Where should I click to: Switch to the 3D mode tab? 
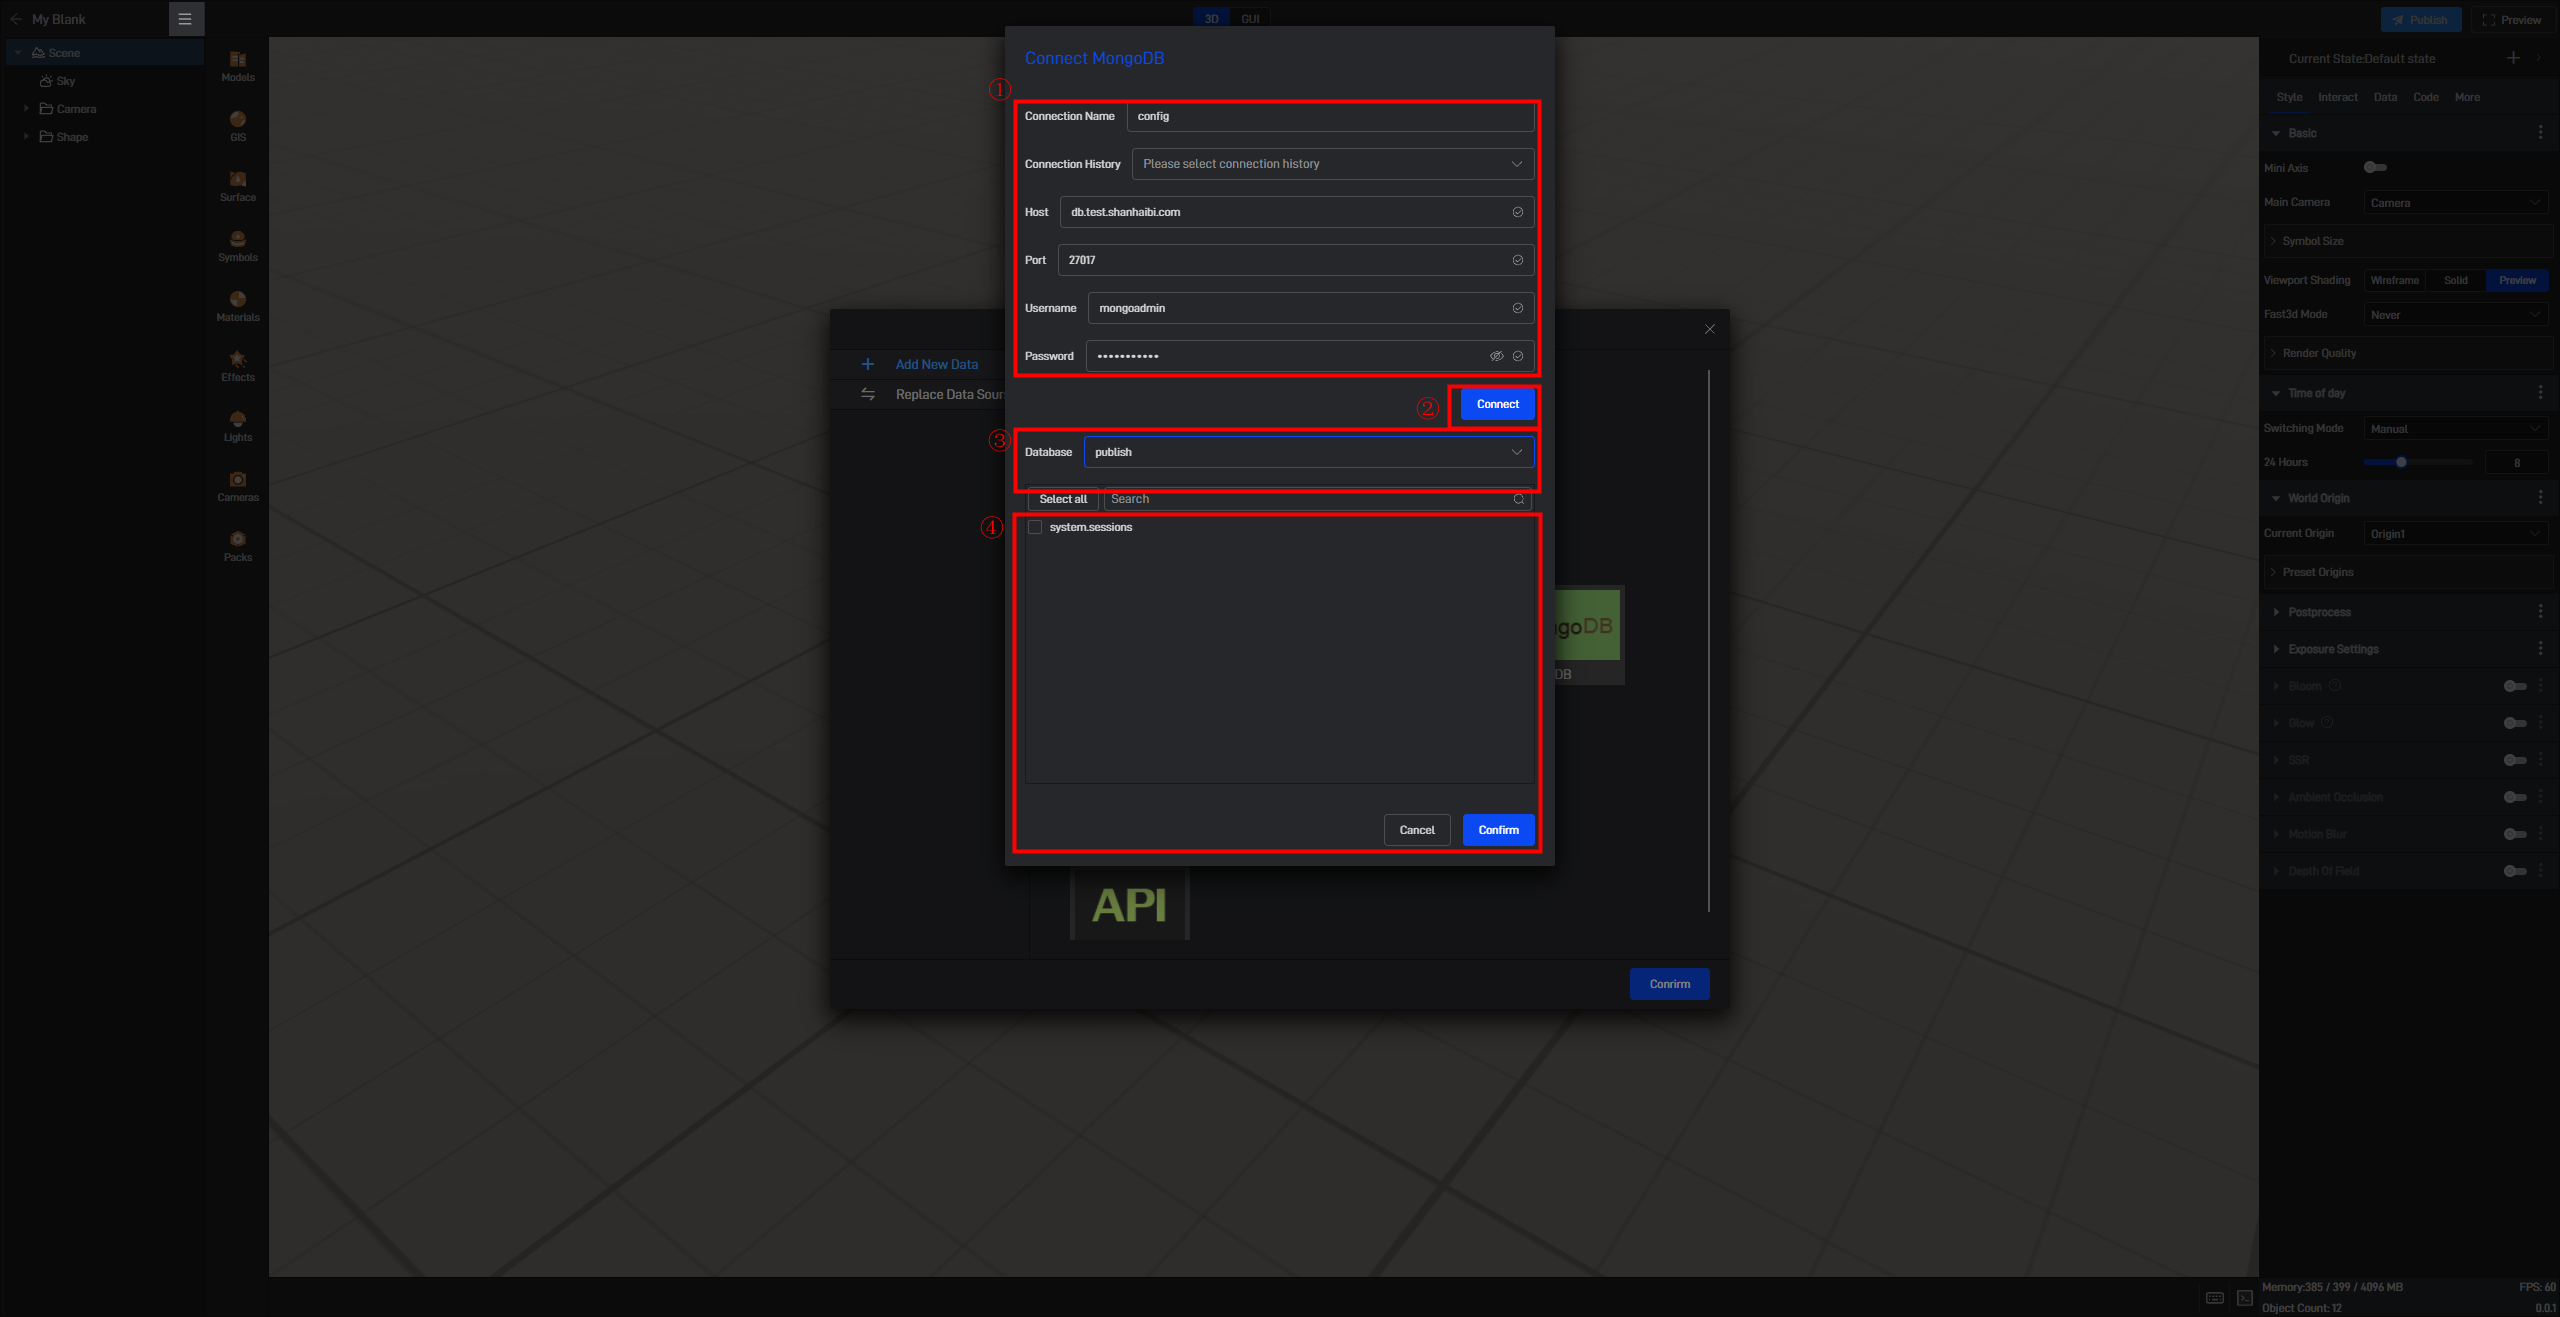(1212, 19)
